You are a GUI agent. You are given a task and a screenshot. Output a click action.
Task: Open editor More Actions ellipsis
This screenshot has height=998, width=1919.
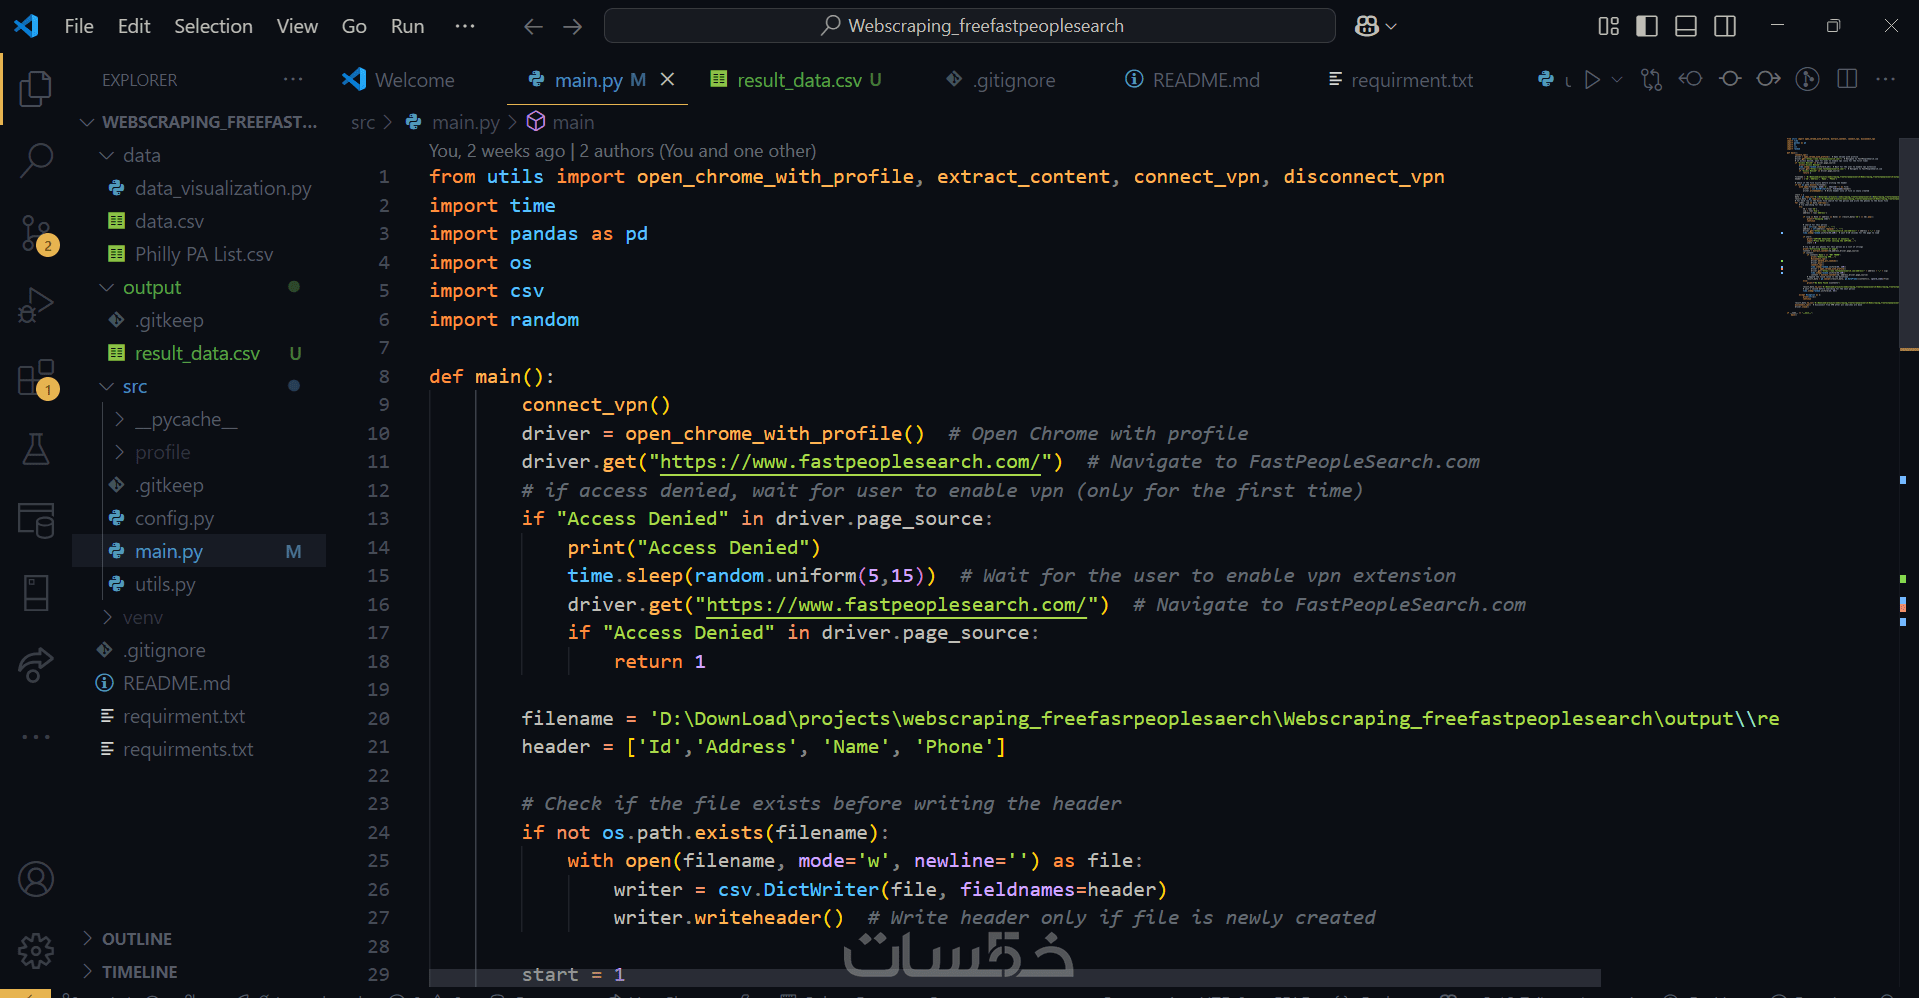pos(1886,79)
